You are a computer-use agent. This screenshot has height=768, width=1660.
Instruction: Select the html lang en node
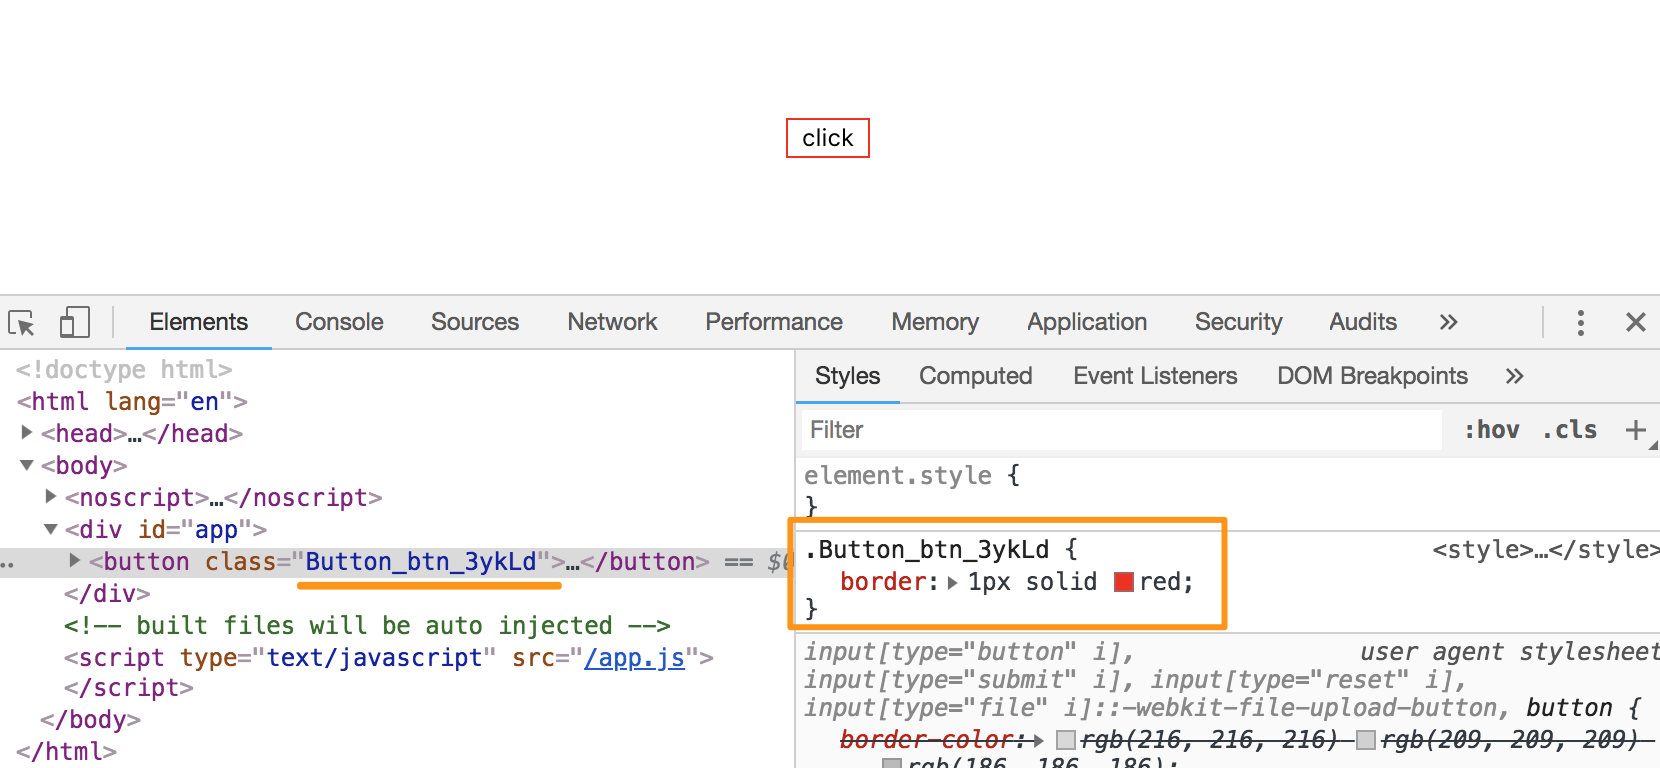(x=132, y=402)
